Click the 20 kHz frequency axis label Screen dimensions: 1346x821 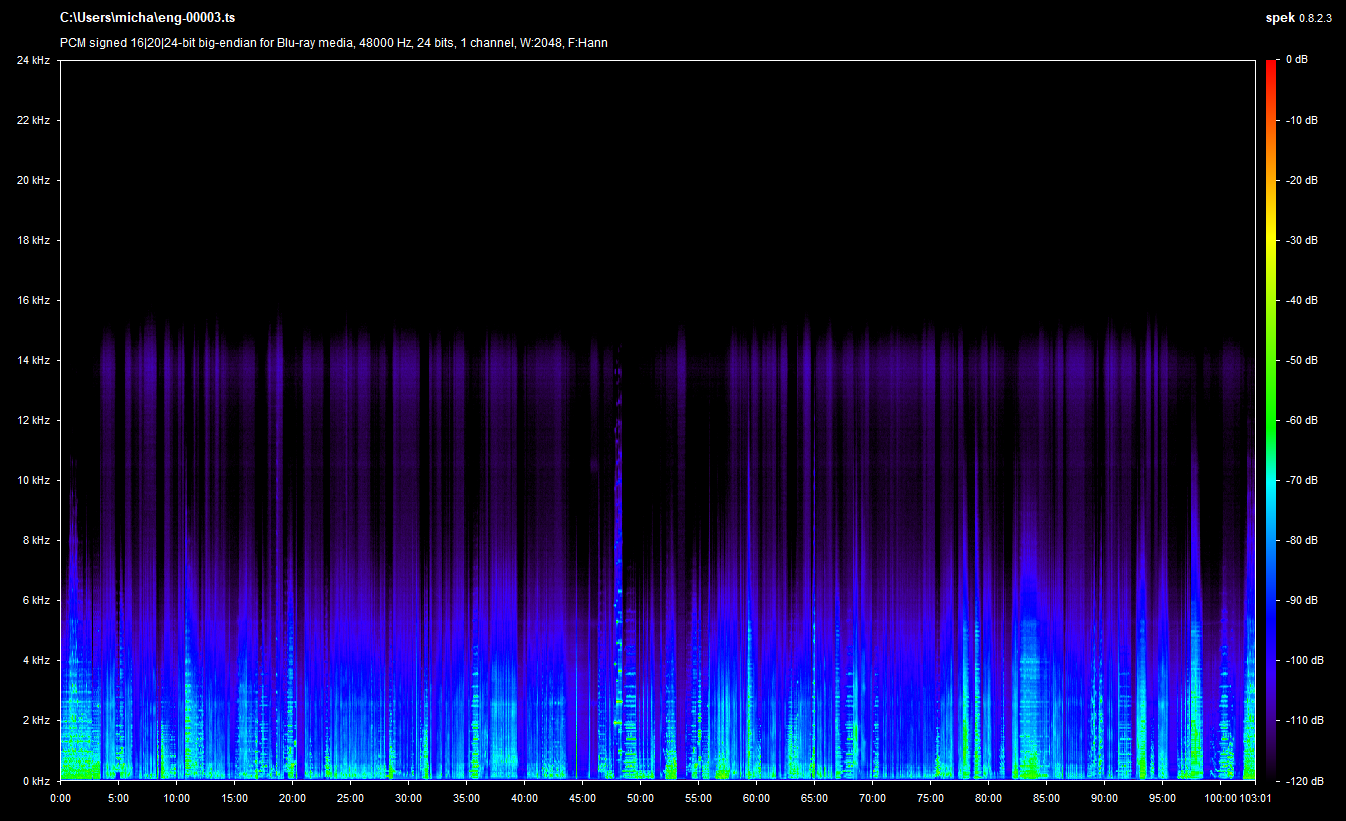click(33, 180)
